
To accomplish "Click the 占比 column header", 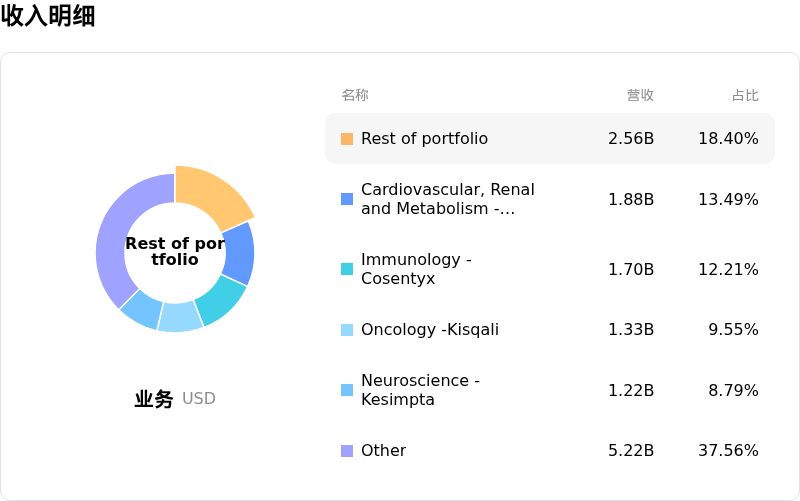I will tap(745, 95).
